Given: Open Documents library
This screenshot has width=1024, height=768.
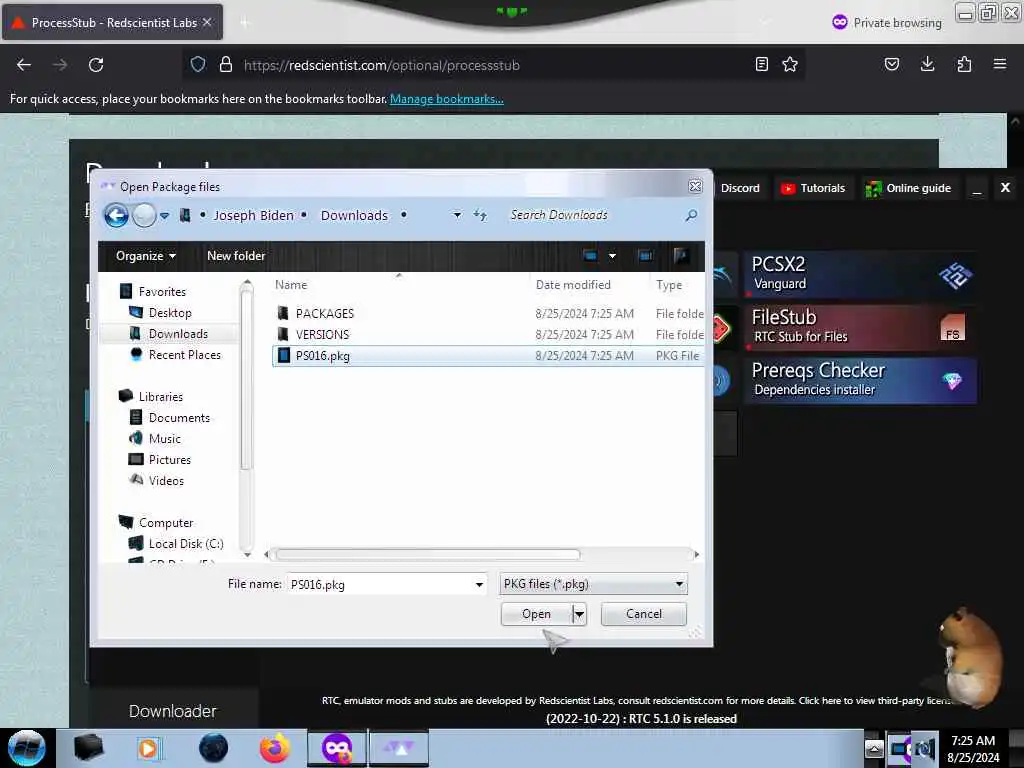Looking at the screenshot, I should [179, 418].
